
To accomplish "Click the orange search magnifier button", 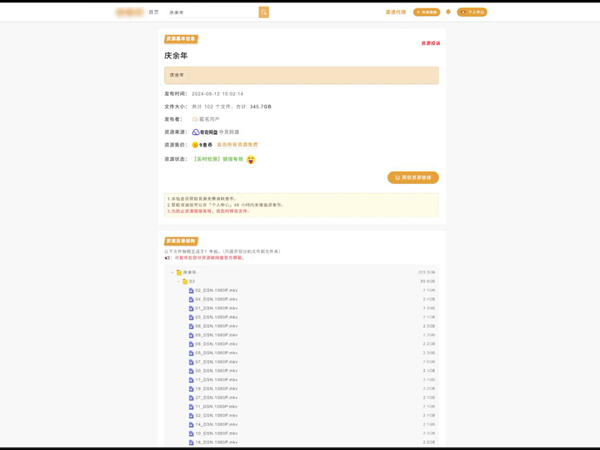I will pos(264,12).
